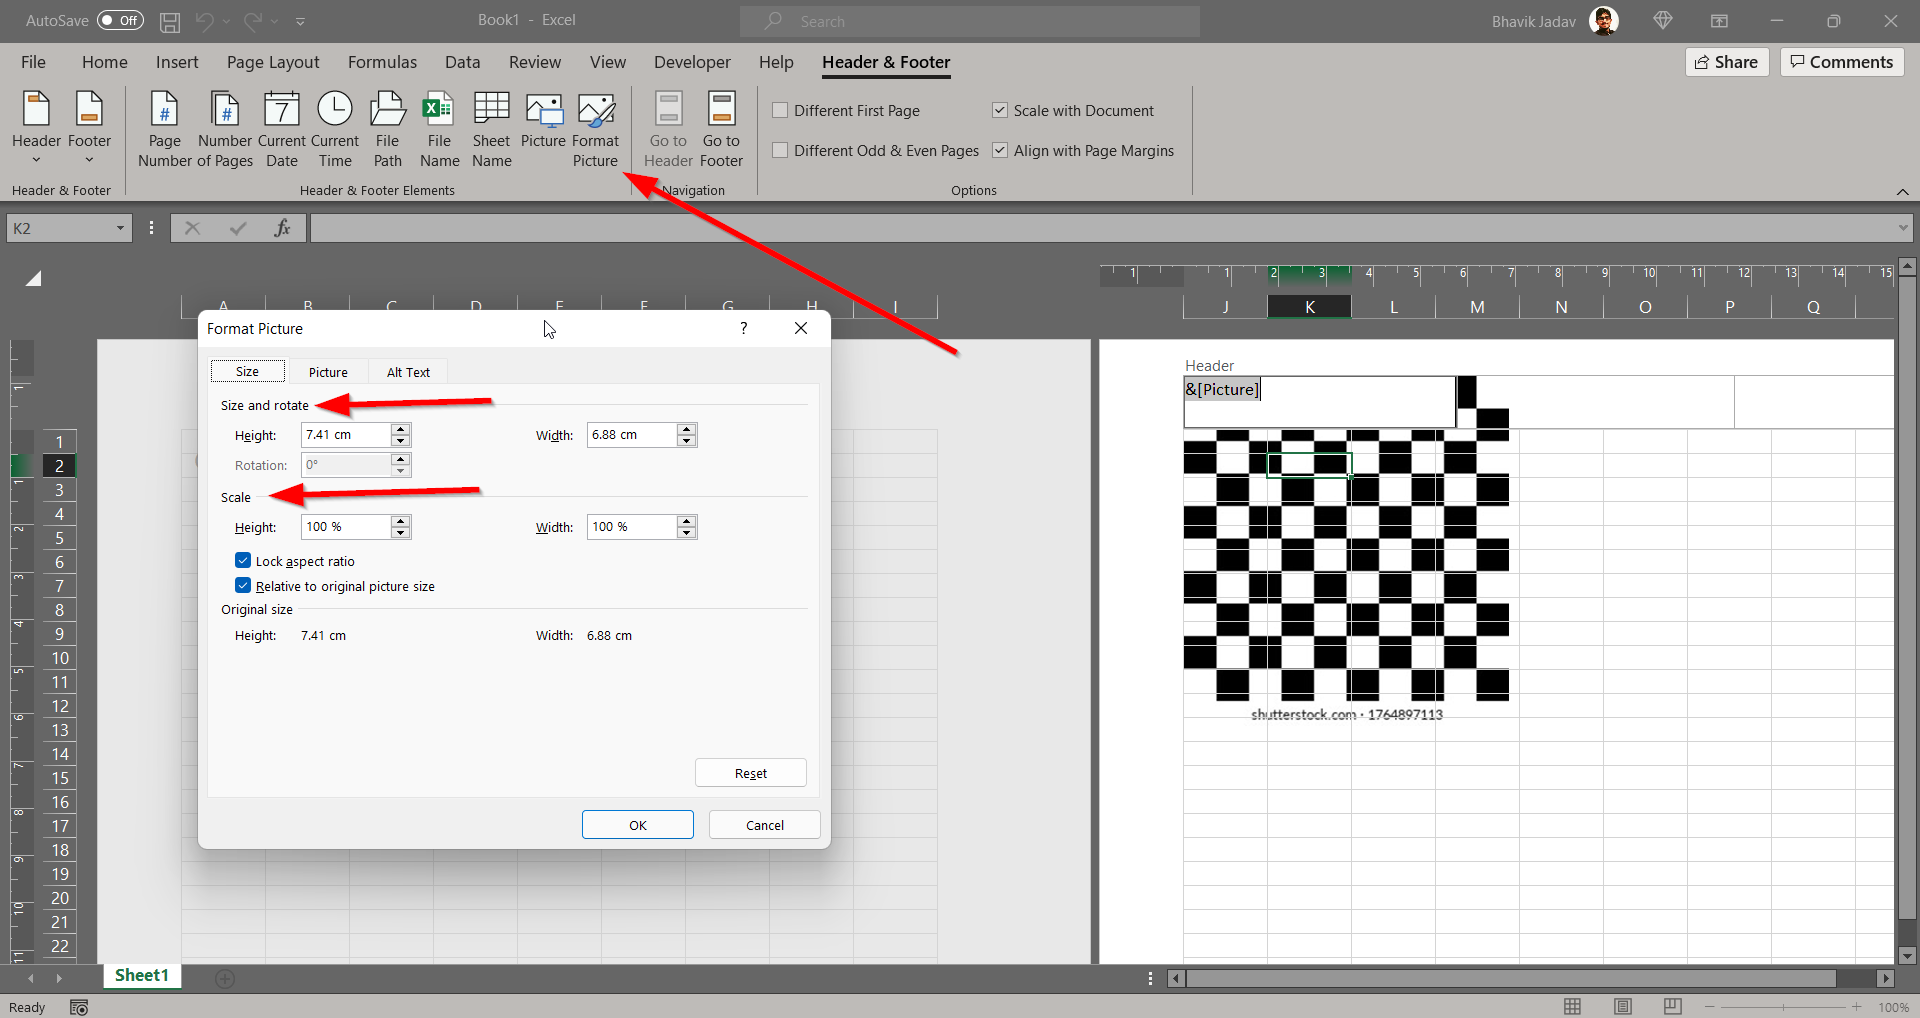Switch to Normal view in status bar
The image size is (1920, 1018).
coord(1572,1007)
